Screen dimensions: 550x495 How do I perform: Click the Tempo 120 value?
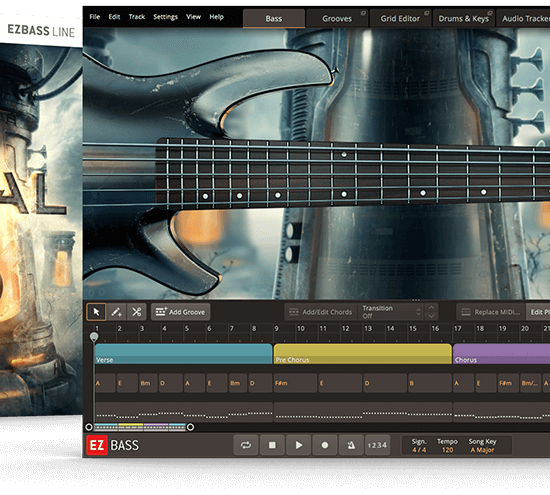(x=447, y=450)
